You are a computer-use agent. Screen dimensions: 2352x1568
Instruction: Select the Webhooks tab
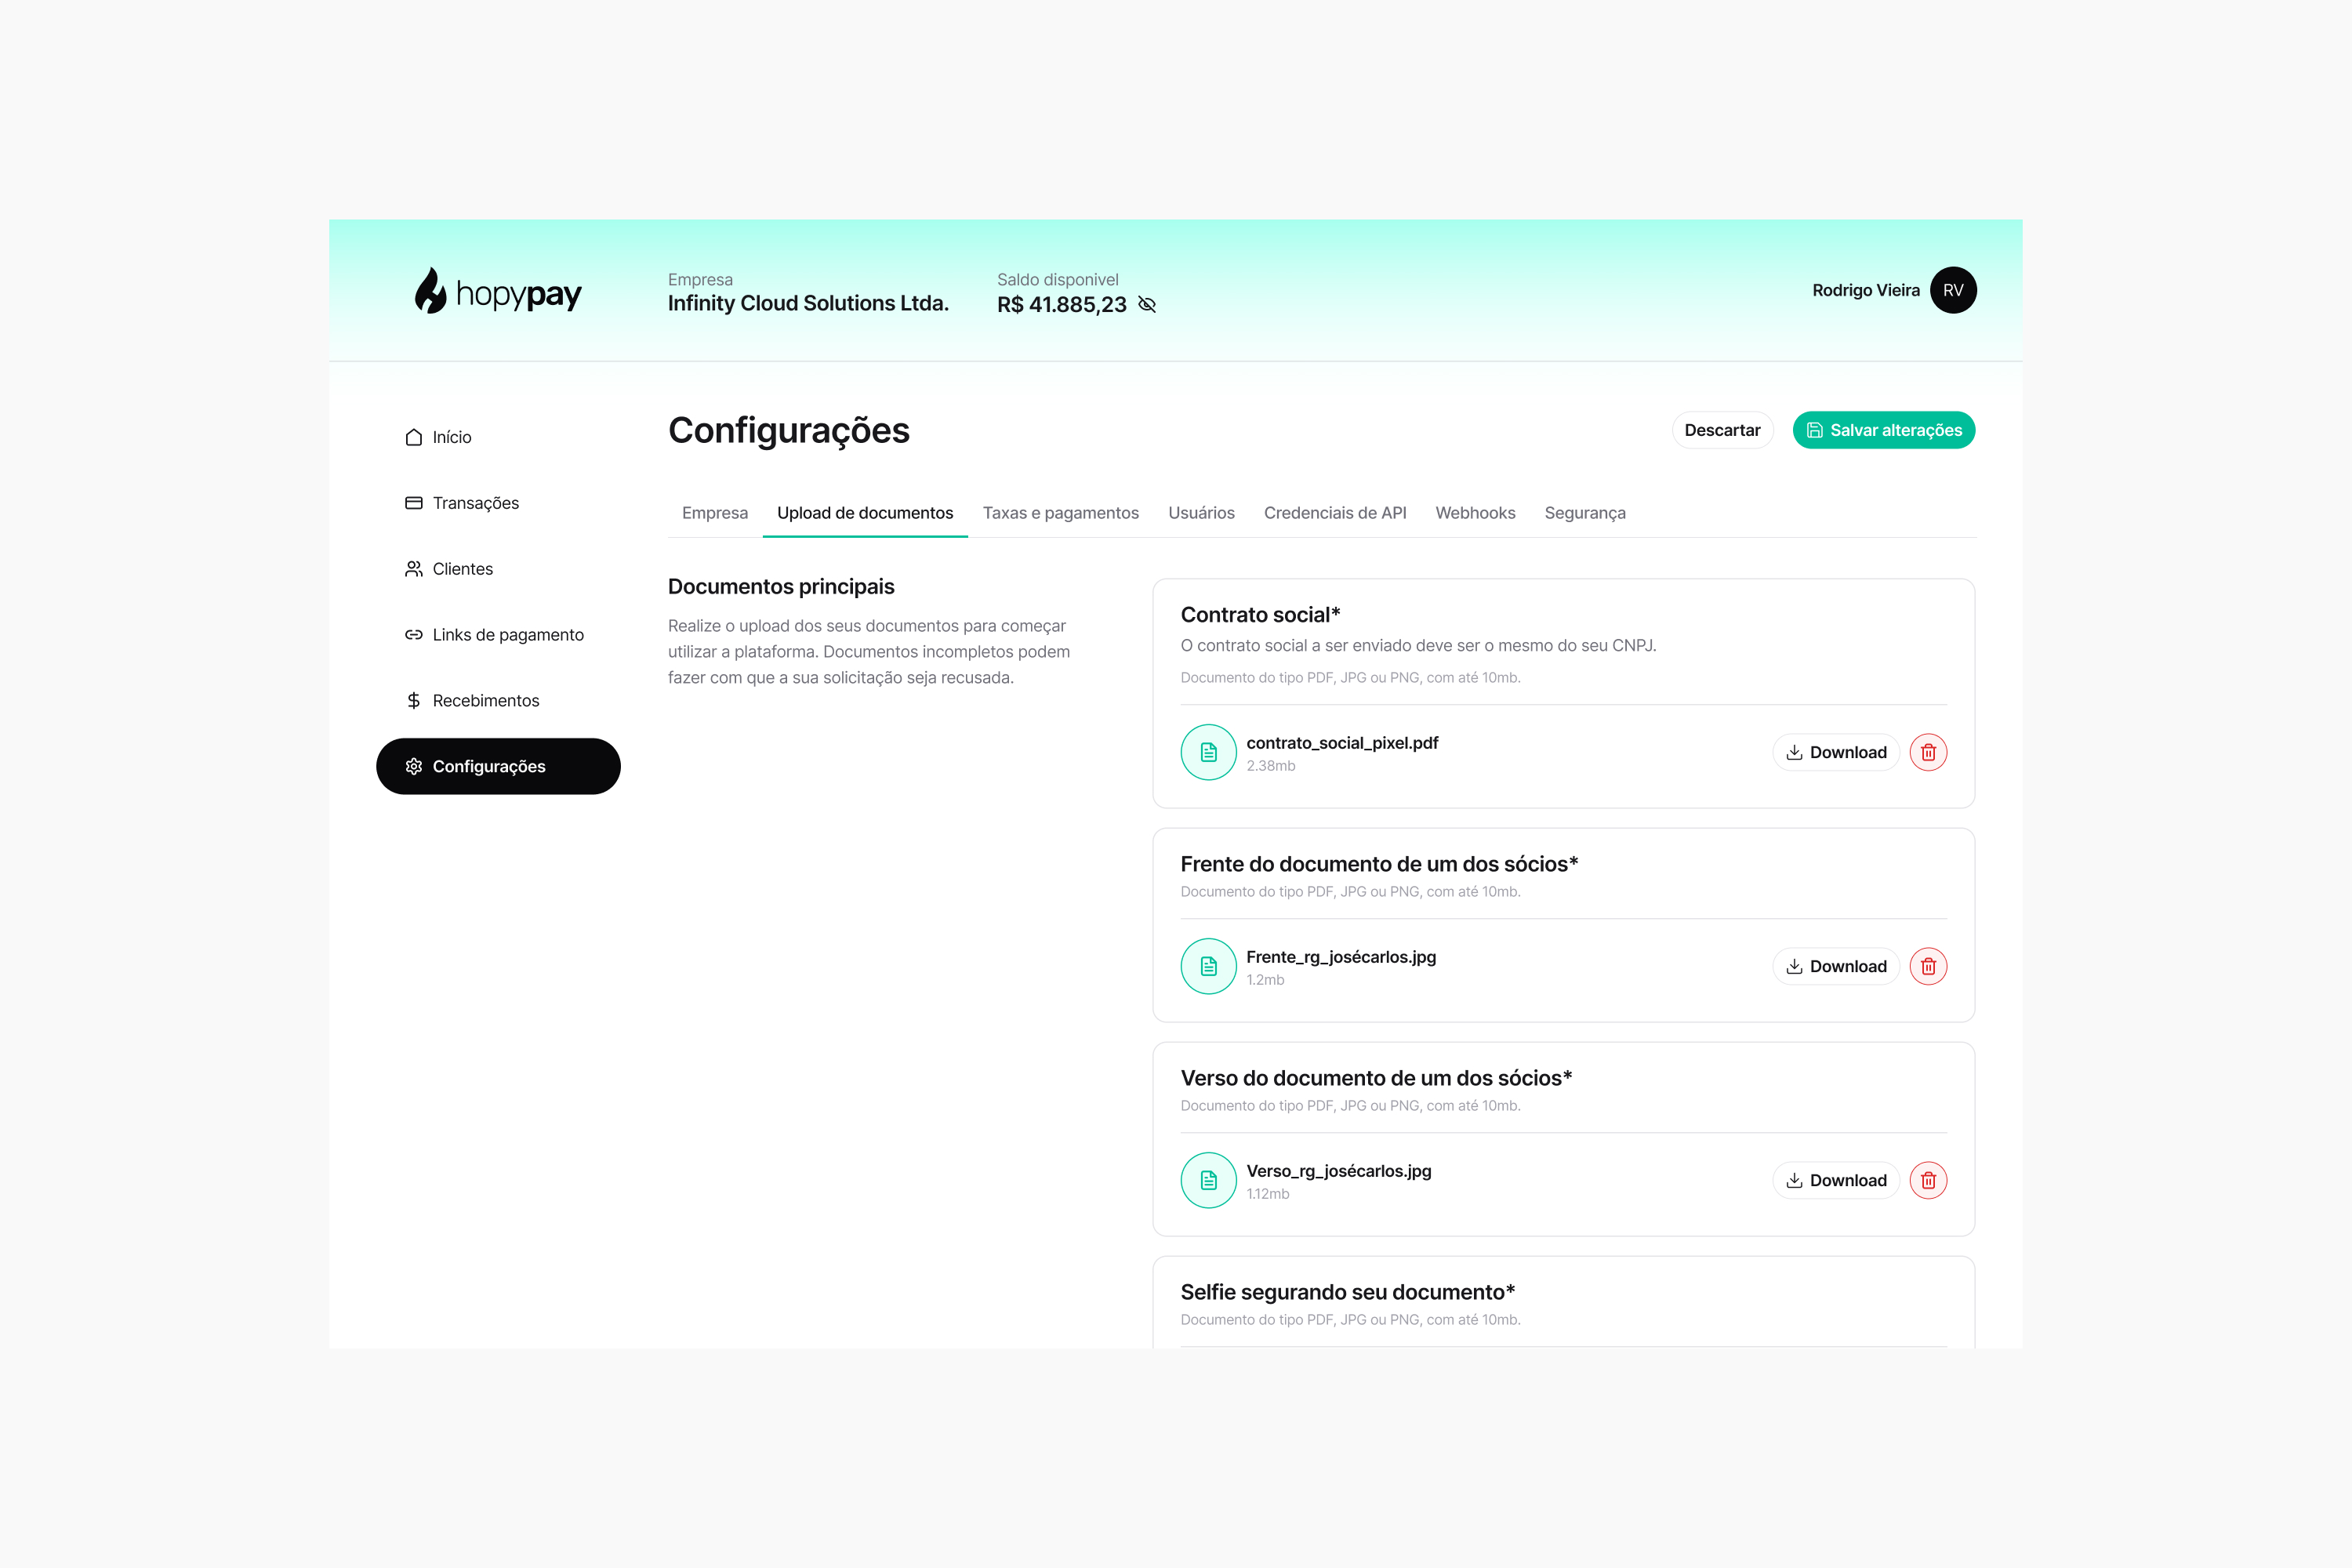tap(1475, 513)
